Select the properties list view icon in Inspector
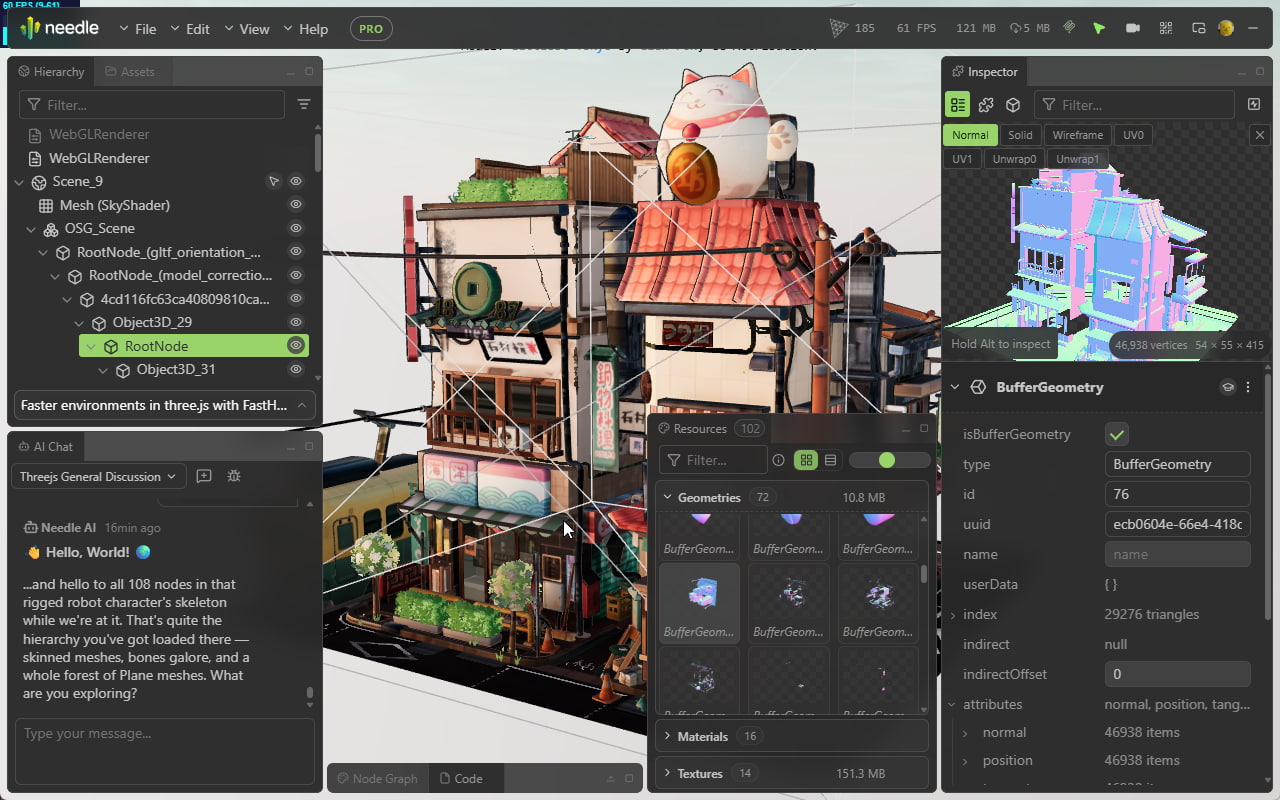This screenshot has width=1280, height=800. click(x=958, y=105)
